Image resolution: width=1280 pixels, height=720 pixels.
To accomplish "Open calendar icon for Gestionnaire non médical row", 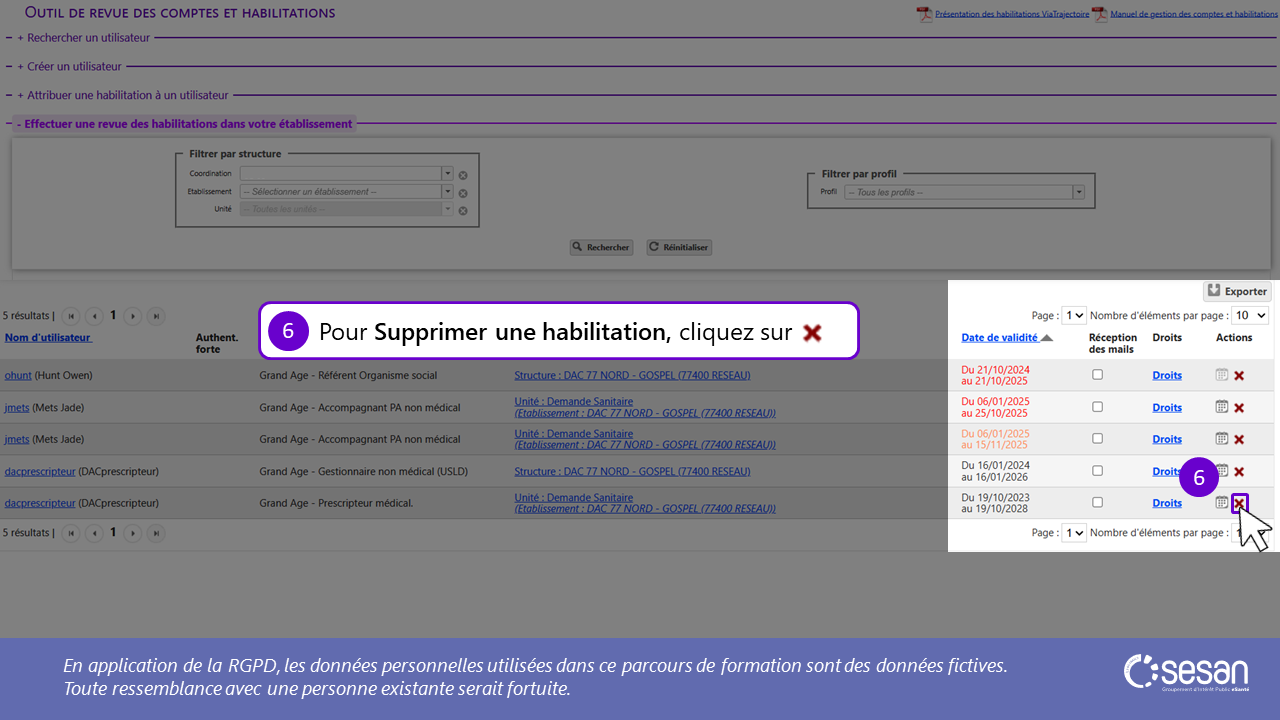I will [1221, 471].
